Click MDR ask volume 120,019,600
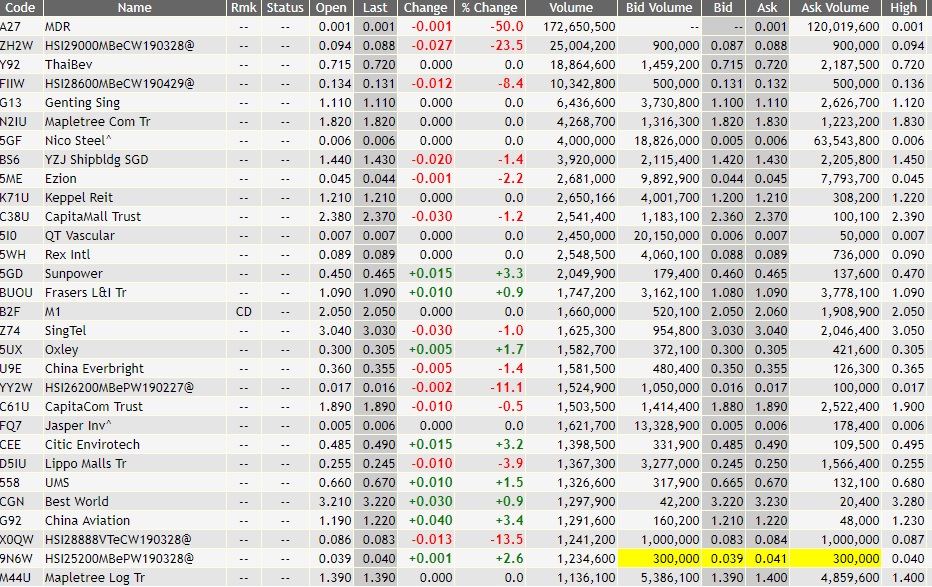Image resolution: width=932 pixels, height=587 pixels. click(843, 27)
